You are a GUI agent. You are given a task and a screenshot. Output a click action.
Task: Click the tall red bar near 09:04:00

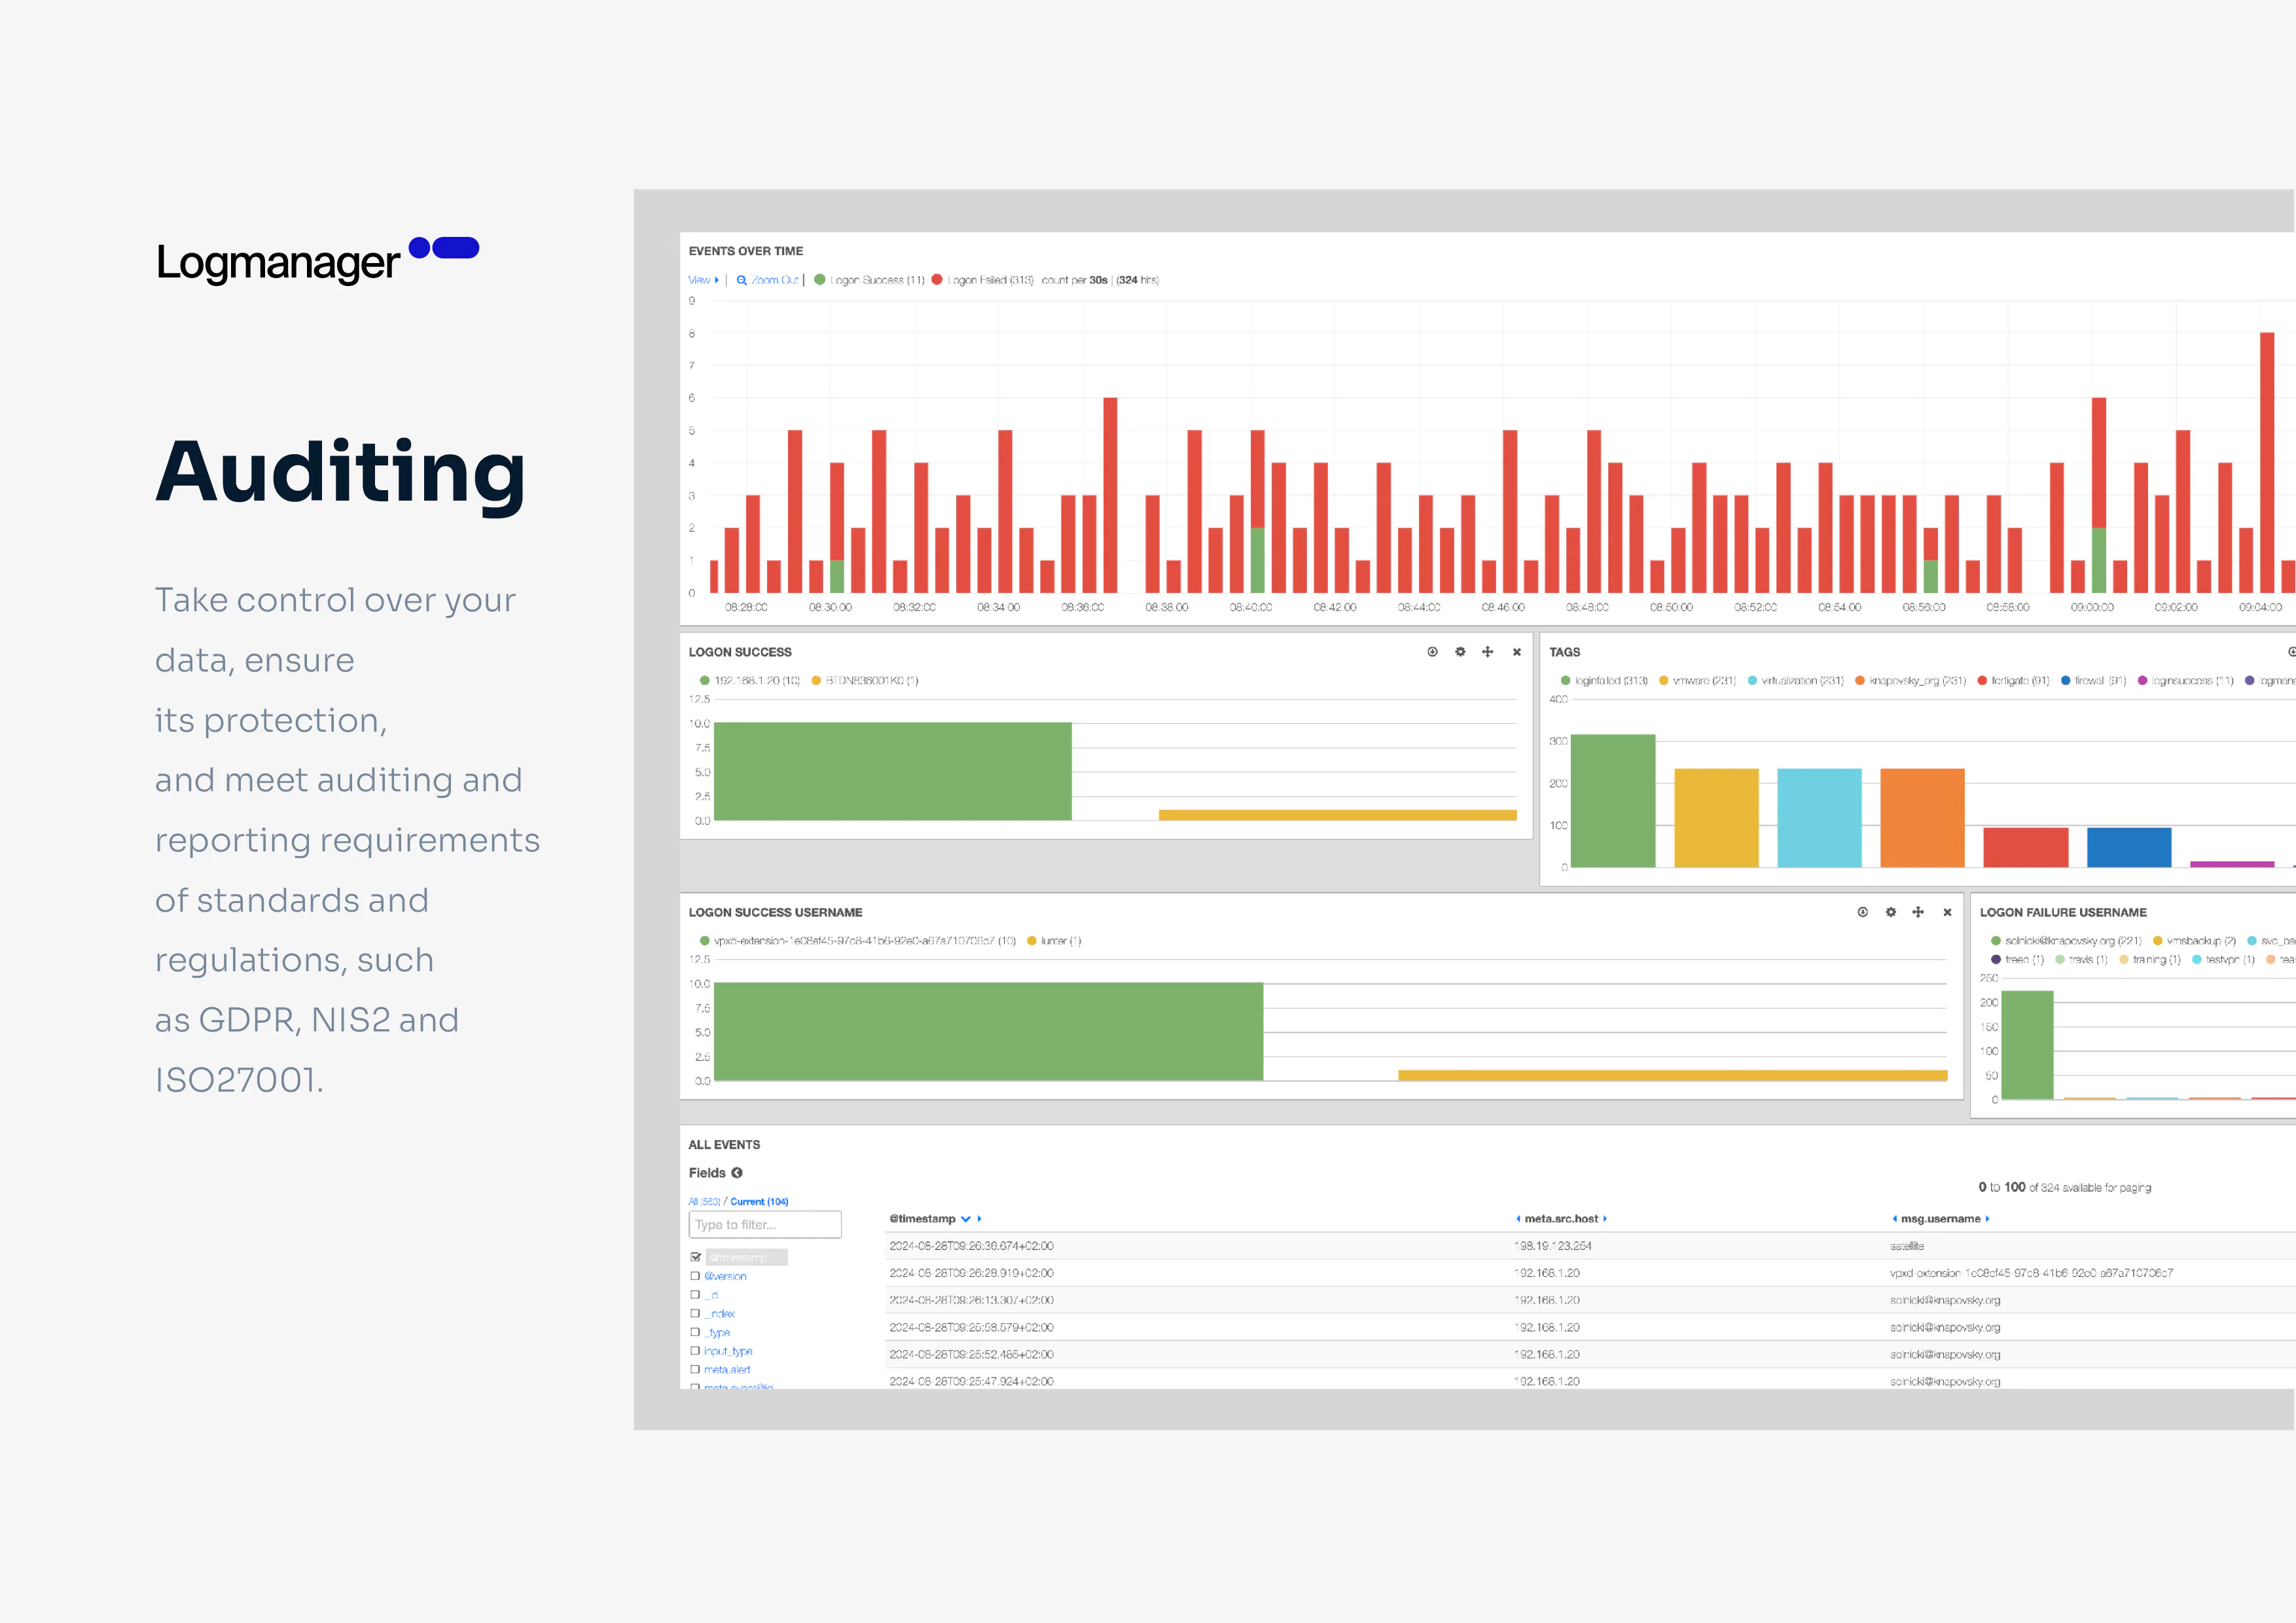[2267, 463]
